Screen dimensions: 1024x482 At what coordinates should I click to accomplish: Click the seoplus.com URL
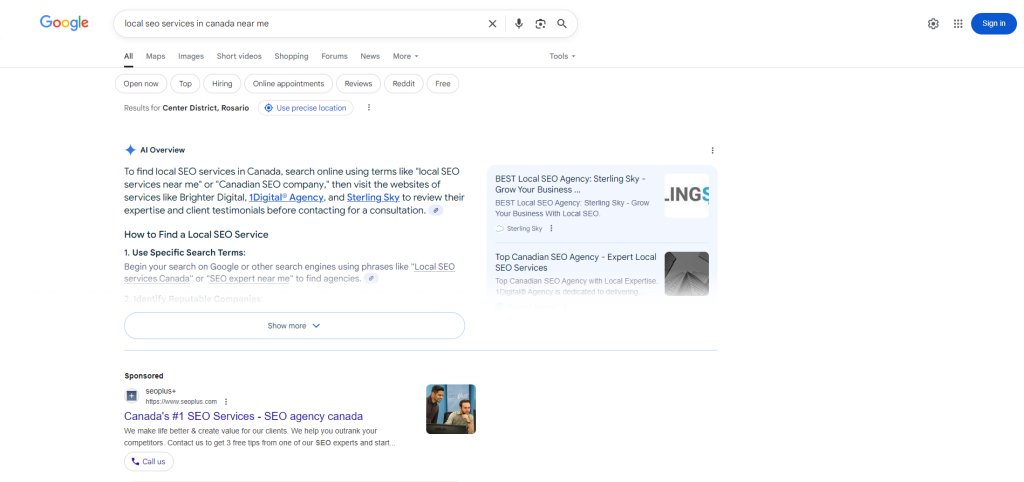click(x=181, y=402)
